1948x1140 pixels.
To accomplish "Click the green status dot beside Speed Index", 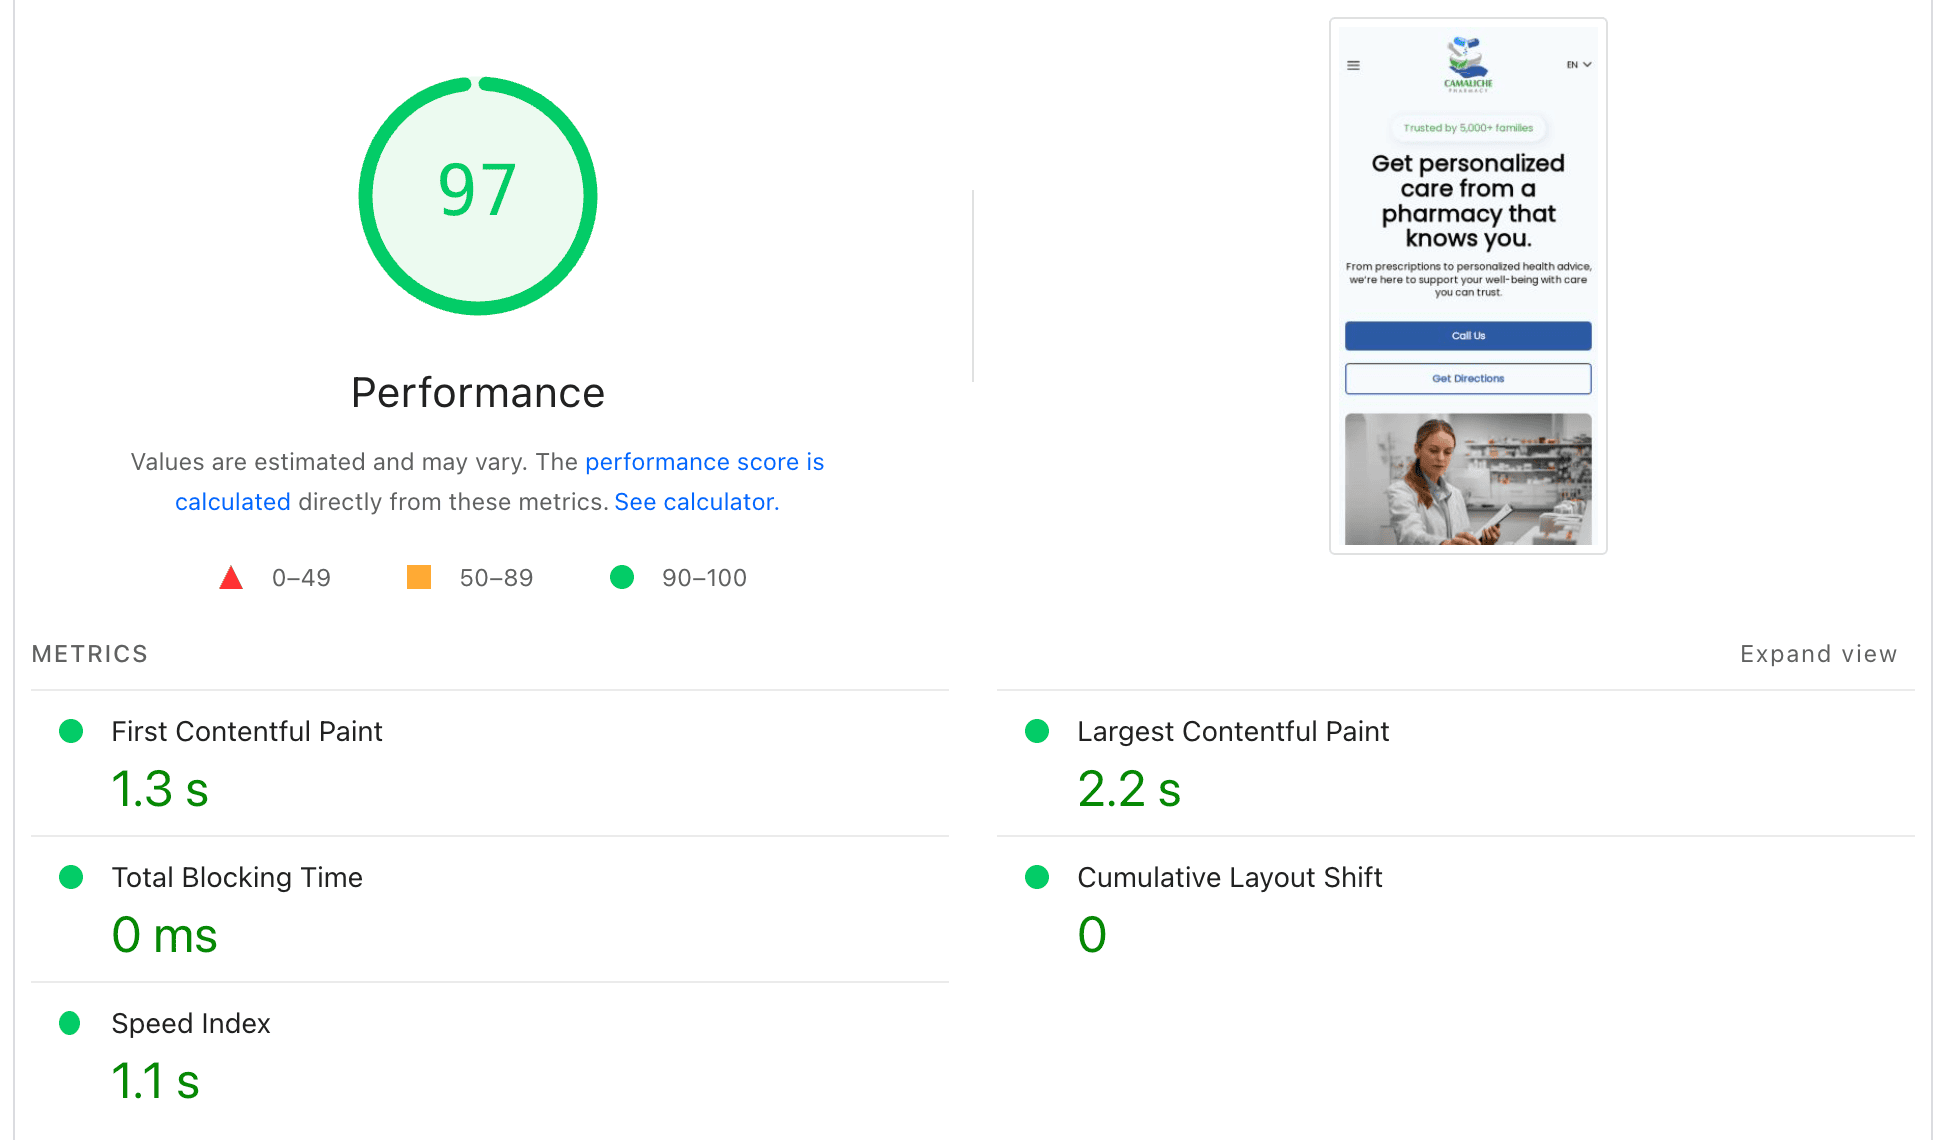I will (x=71, y=1023).
